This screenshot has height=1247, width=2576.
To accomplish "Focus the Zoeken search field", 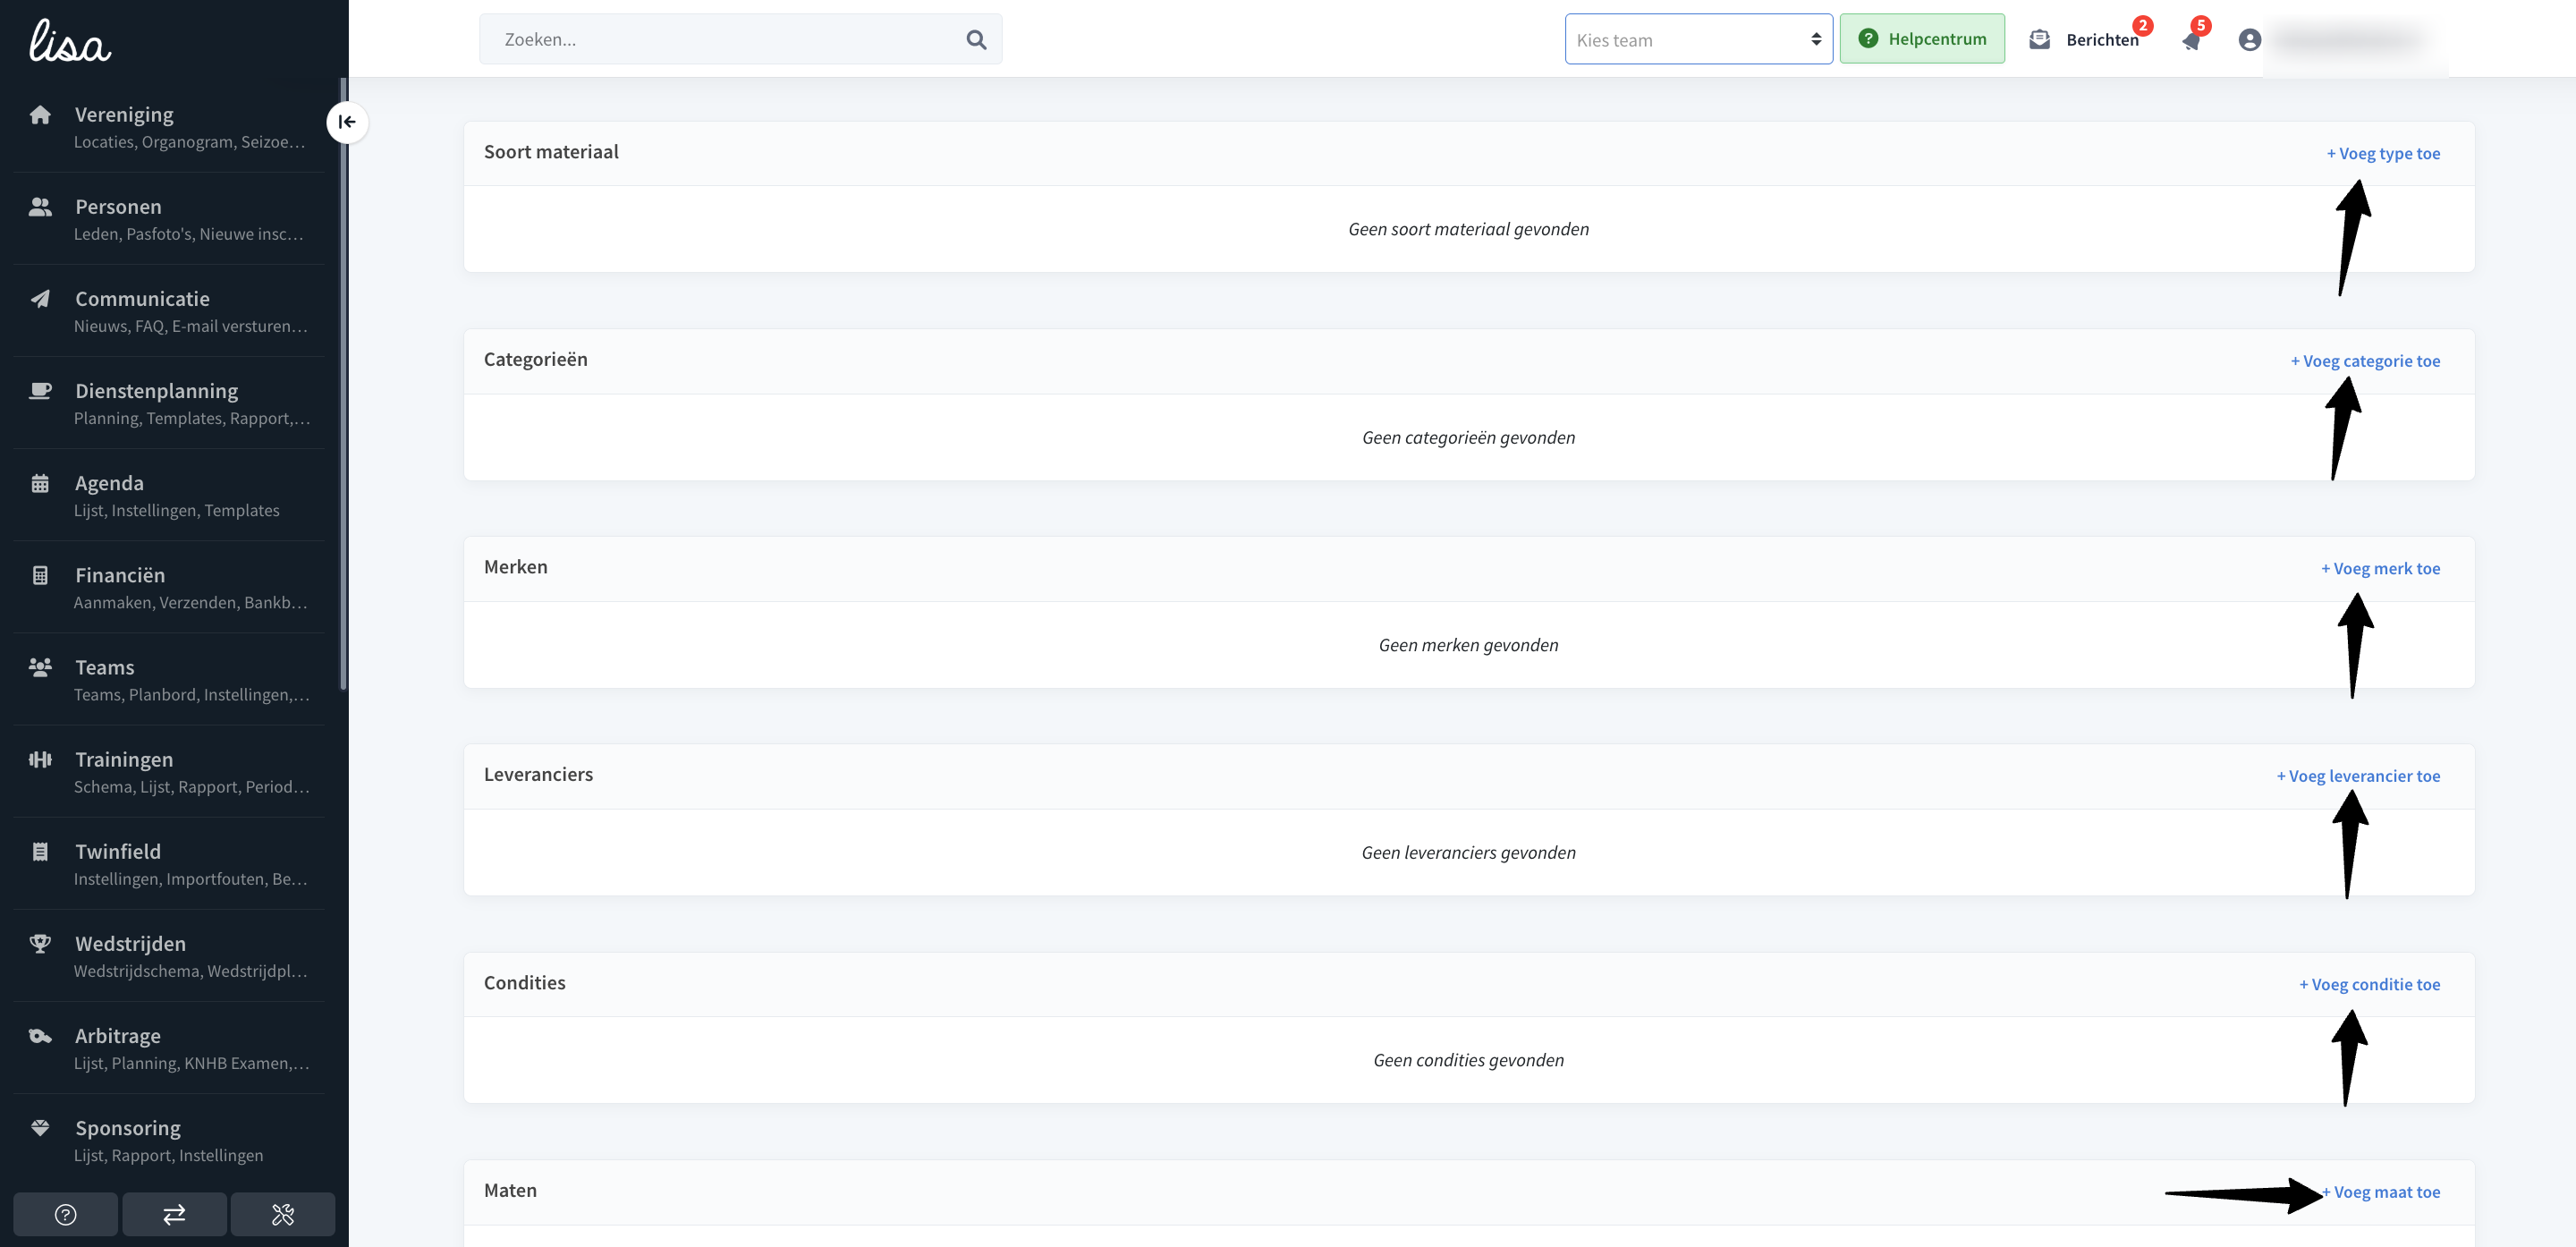I will click(x=740, y=39).
